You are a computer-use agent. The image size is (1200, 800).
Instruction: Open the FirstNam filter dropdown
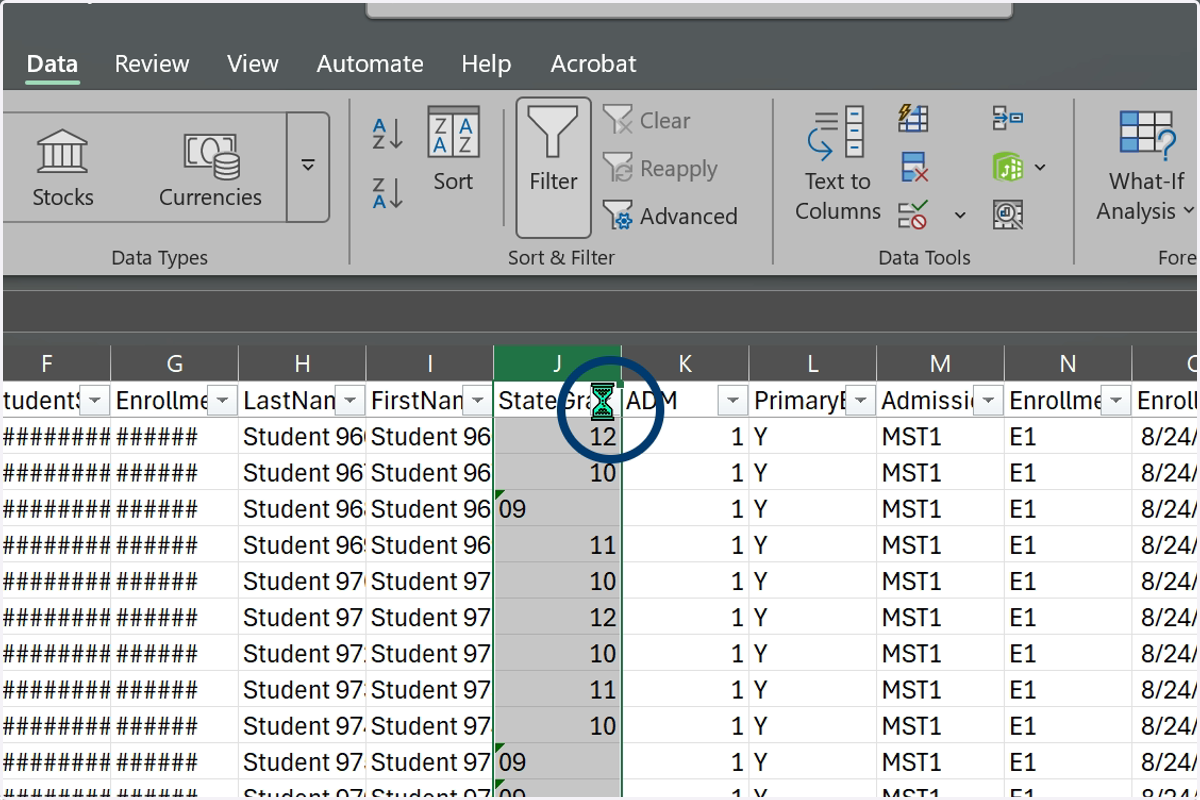click(x=478, y=401)
